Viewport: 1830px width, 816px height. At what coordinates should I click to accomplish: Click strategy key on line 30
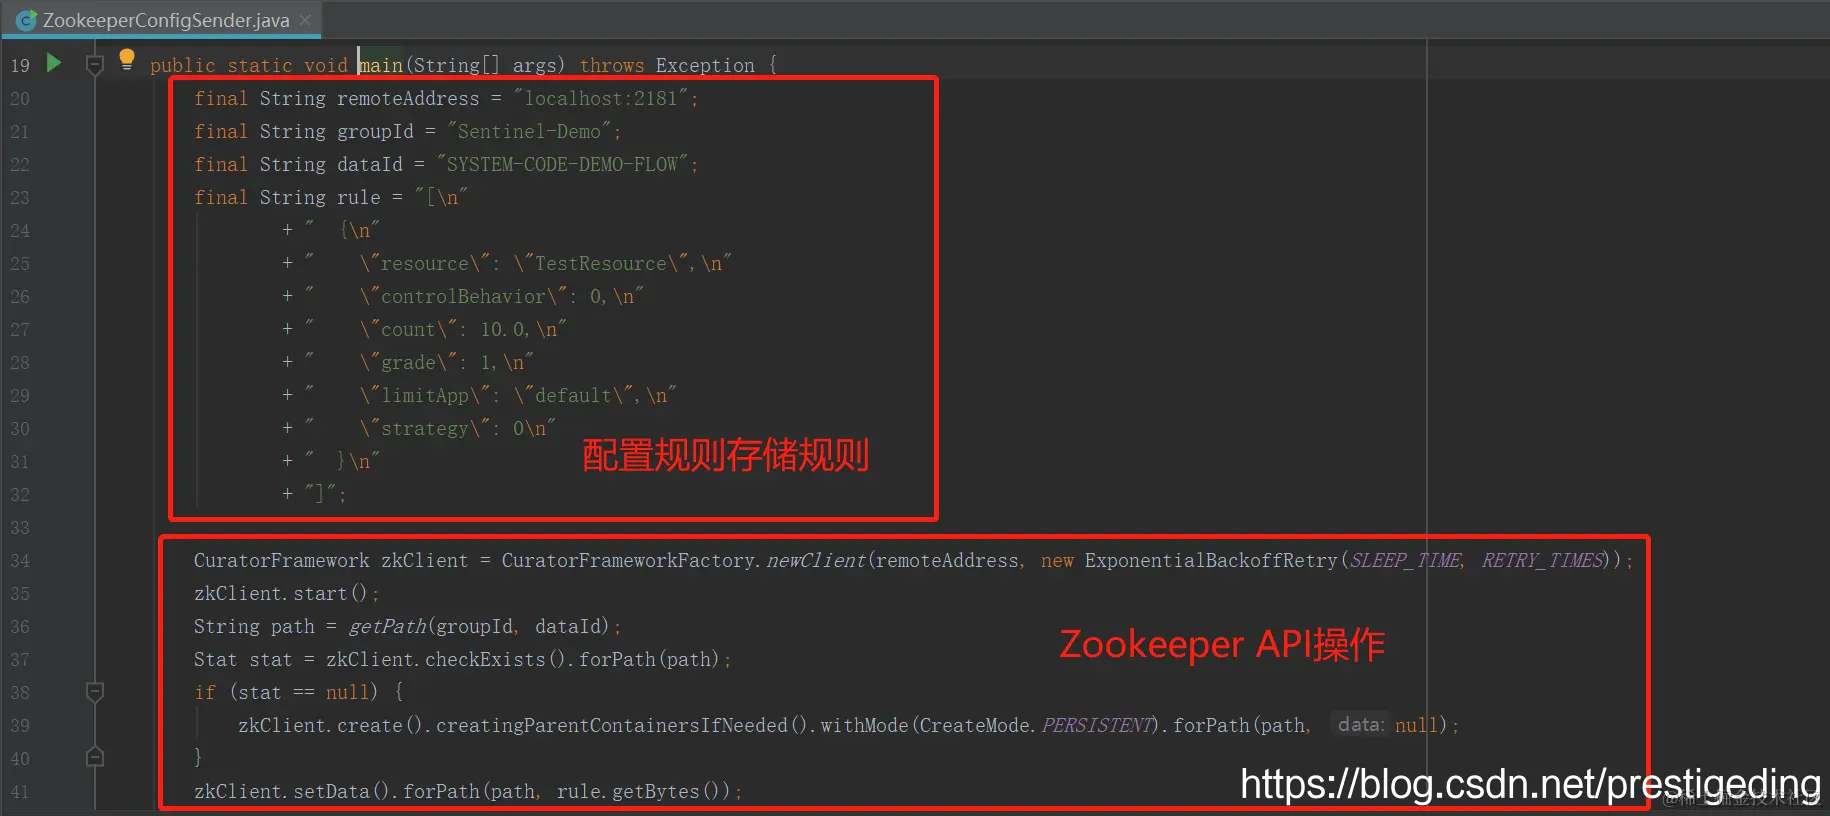425,428
